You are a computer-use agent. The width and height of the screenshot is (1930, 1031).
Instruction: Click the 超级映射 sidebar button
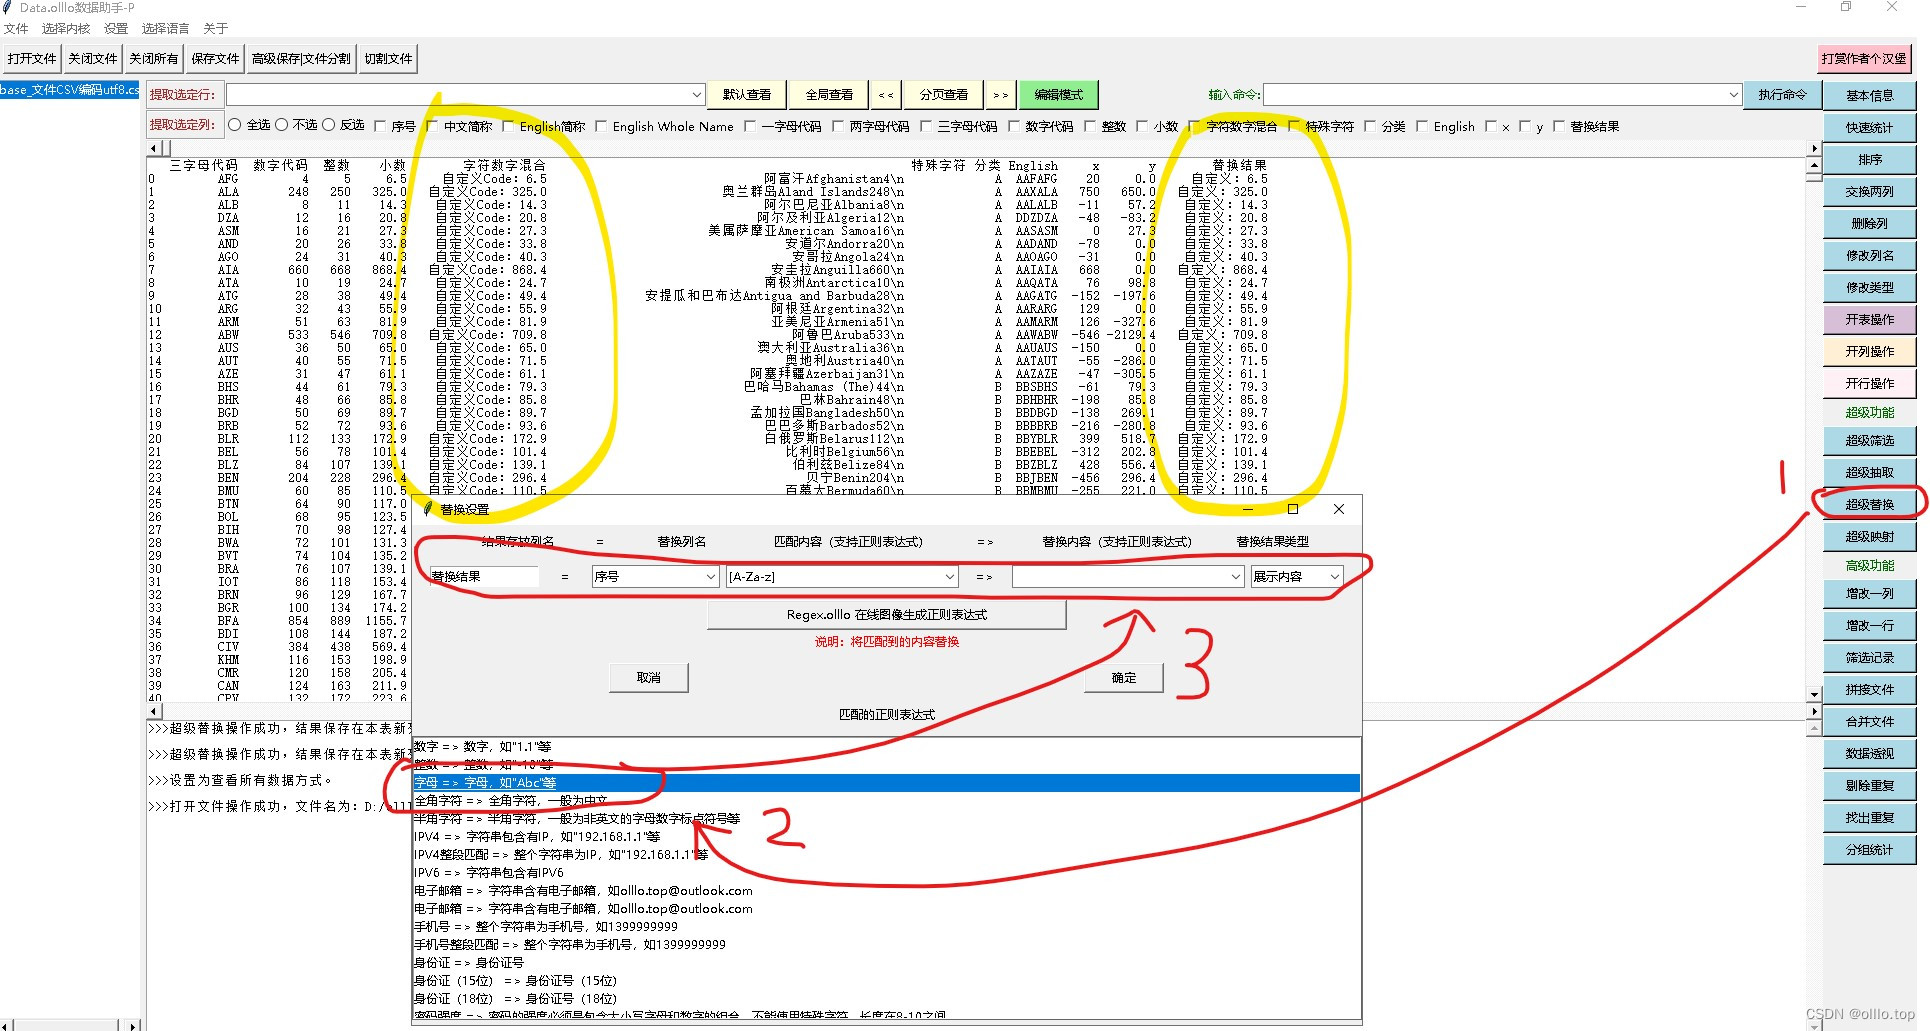click(1869, 537)
